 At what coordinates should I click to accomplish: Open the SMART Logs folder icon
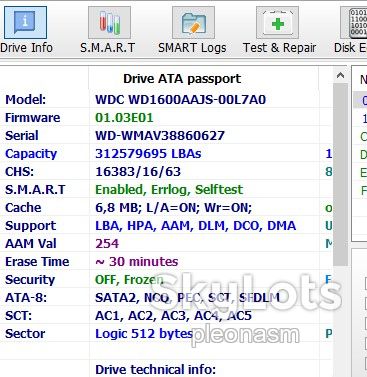tap(193, 23)
